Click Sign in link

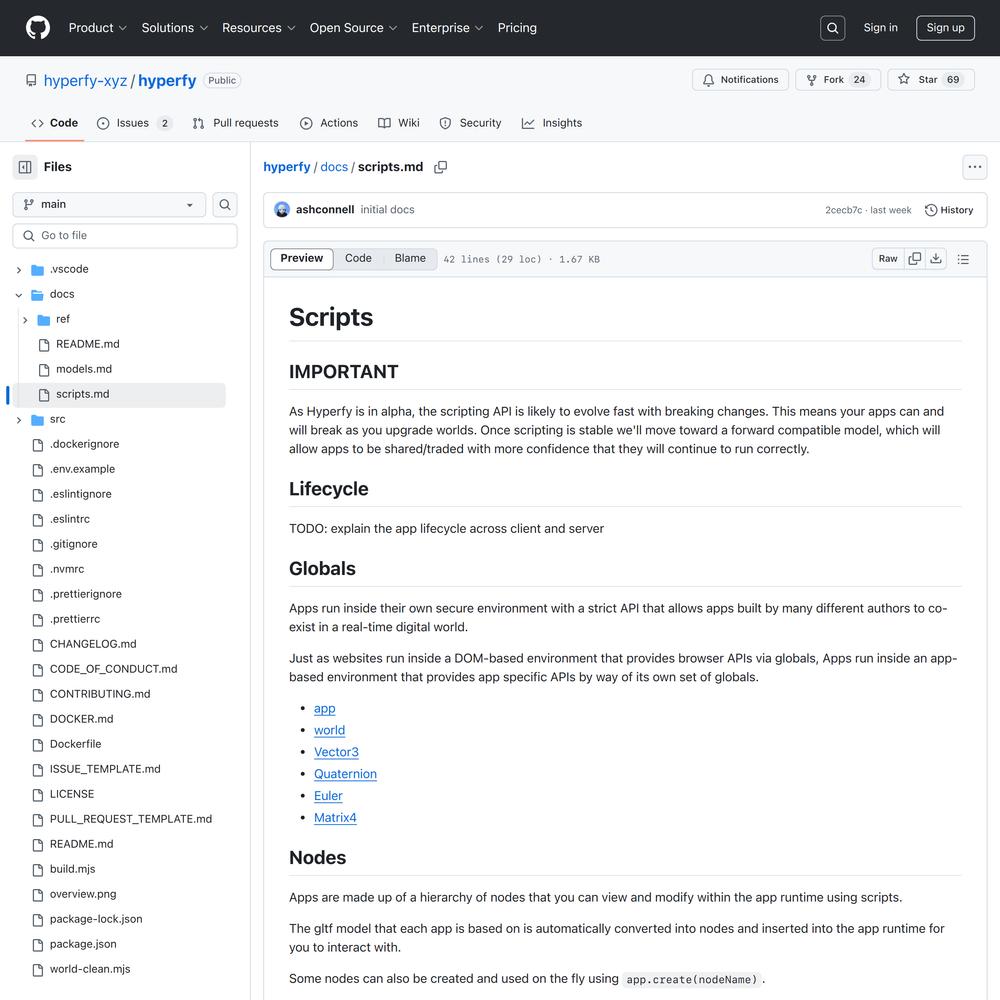(x=880, y=27)
